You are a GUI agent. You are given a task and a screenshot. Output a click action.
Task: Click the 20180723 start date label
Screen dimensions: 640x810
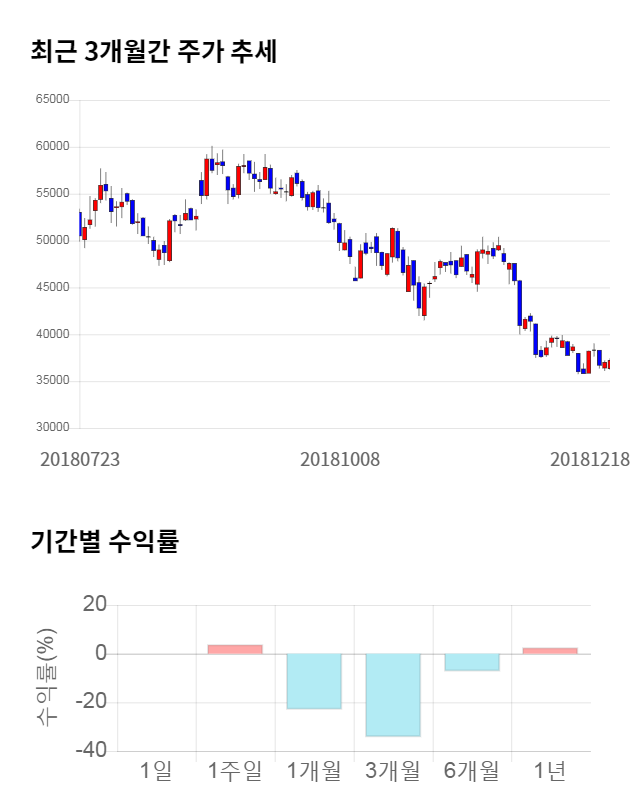pyautogui.click(x=80, y=459)
